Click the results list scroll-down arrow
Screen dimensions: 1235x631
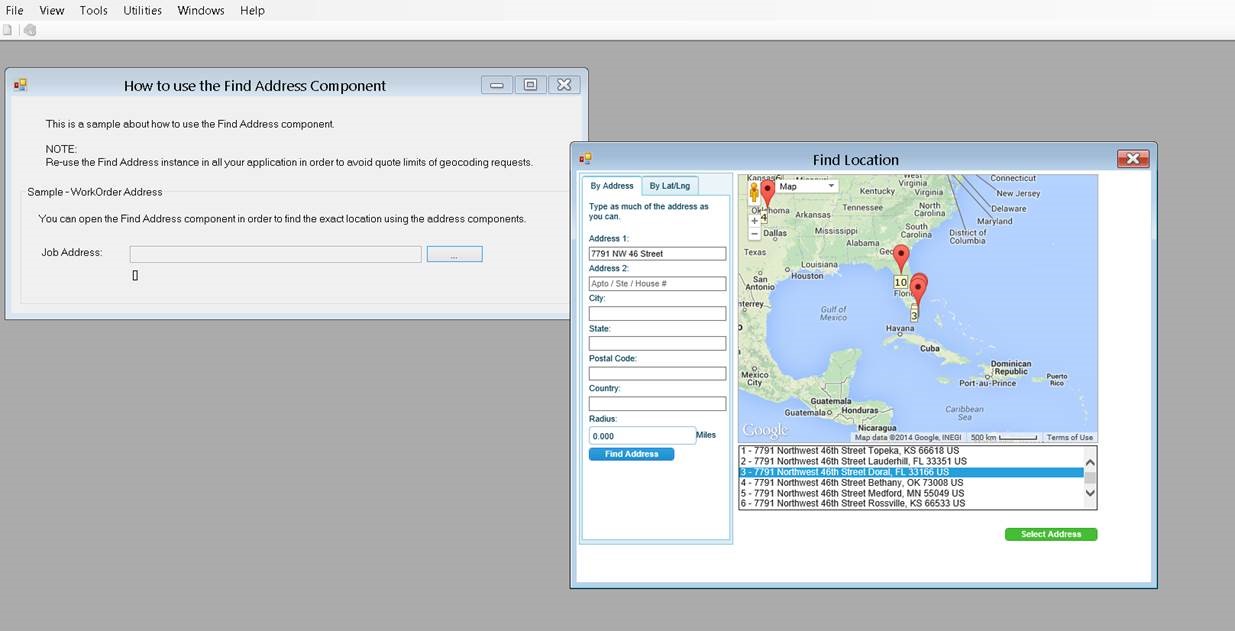(1090, 493)
